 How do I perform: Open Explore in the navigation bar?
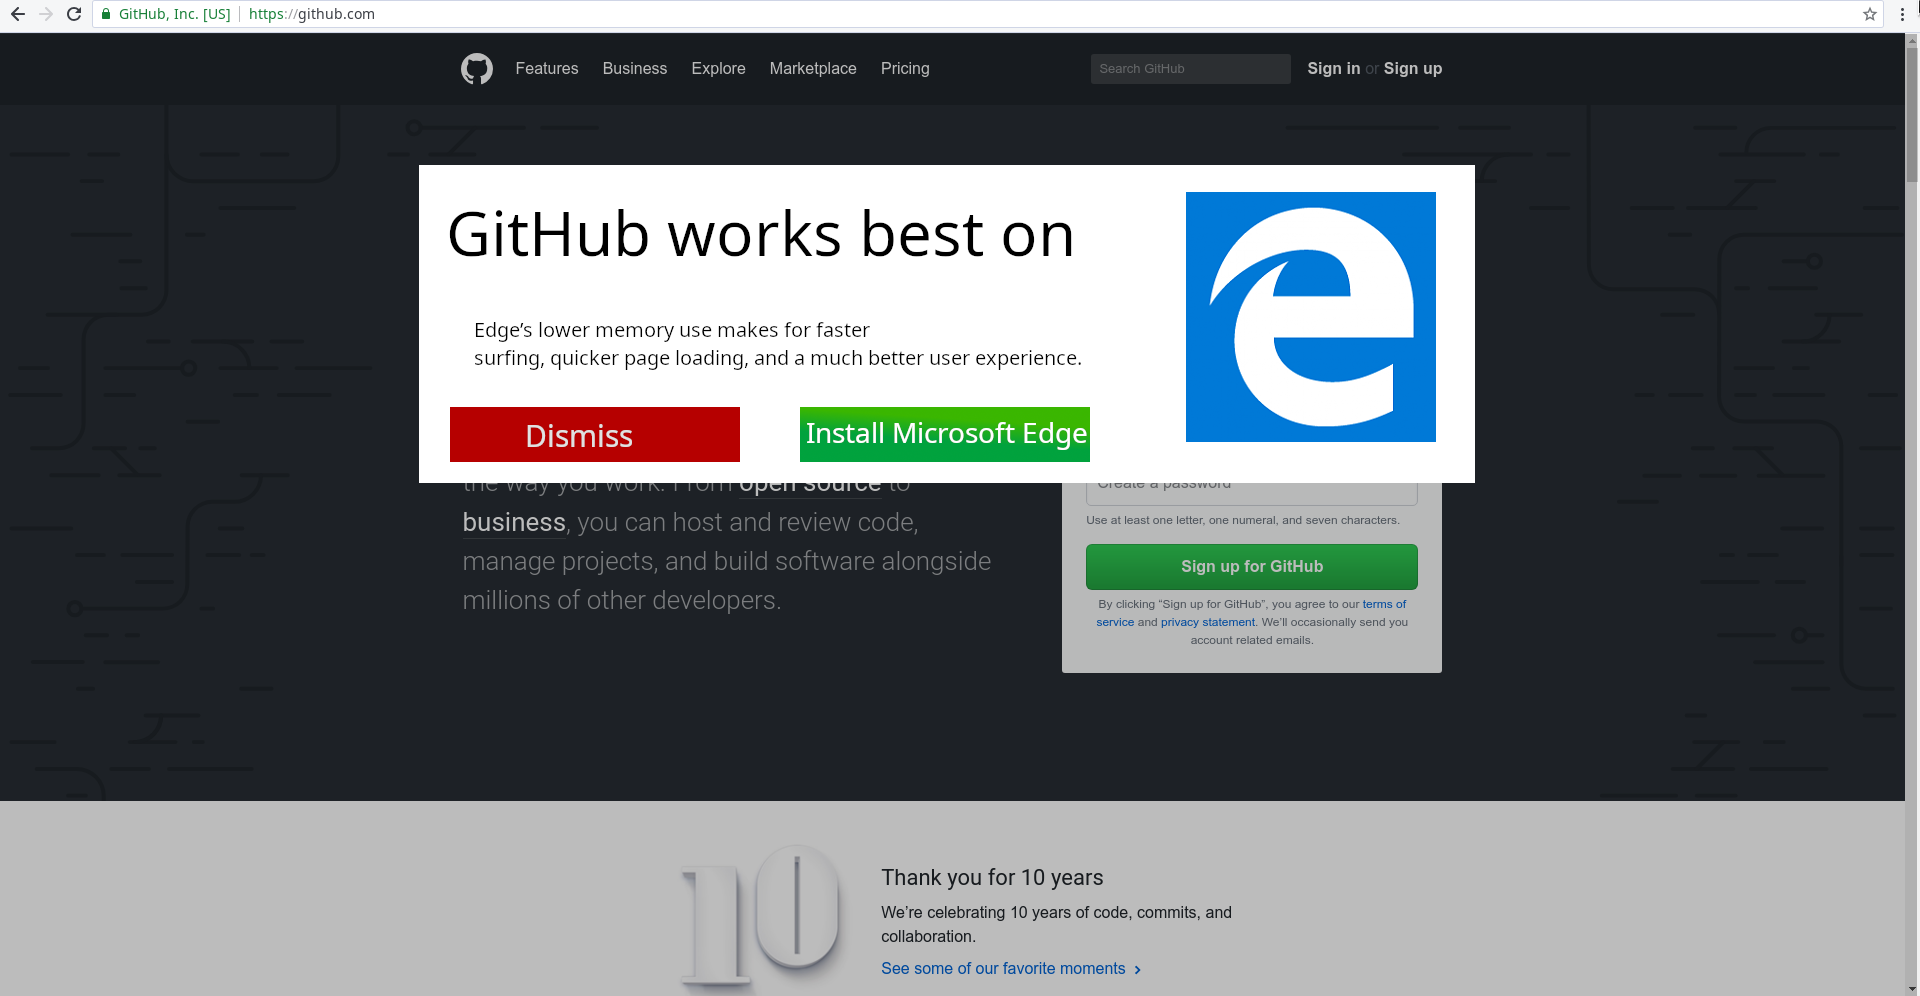(x=718, y=69)
